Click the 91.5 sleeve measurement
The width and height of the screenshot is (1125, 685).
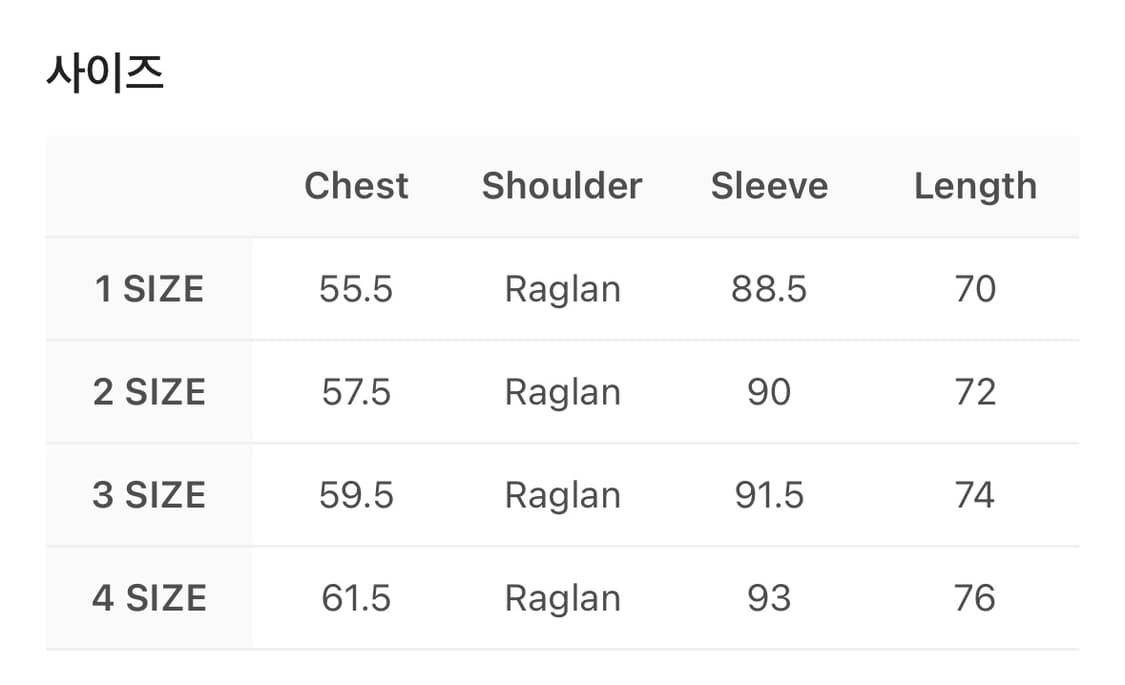[769, 495]
